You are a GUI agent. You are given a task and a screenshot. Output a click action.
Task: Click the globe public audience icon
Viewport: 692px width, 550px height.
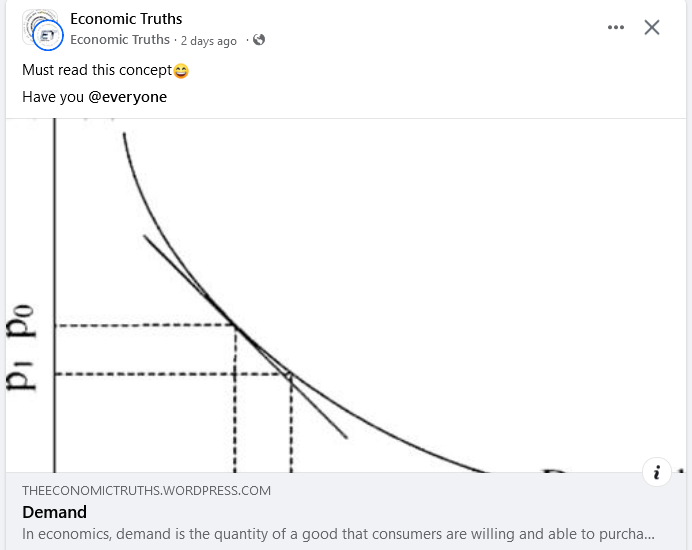(259, 40)
